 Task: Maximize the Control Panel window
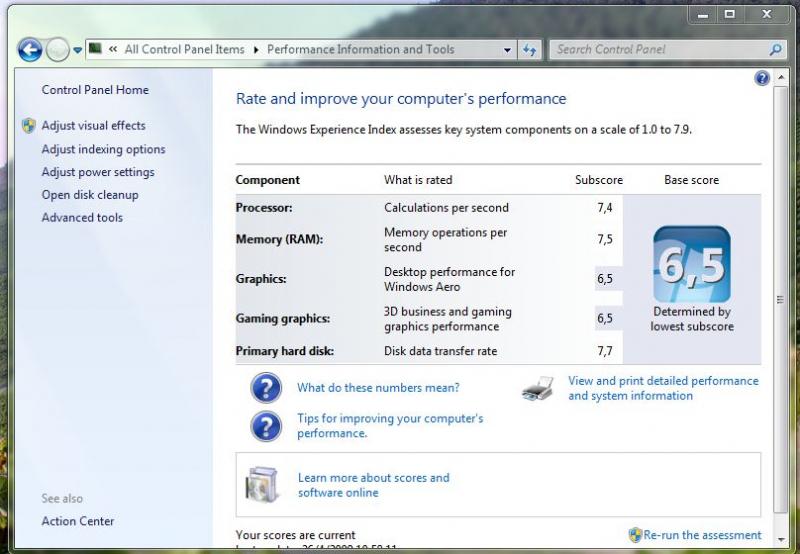[730, 15]
